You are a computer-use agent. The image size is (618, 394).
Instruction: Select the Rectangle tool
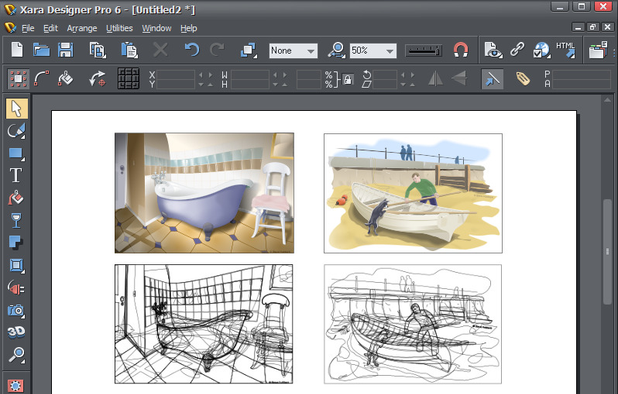pyautogui.click(x=17, y=153)
